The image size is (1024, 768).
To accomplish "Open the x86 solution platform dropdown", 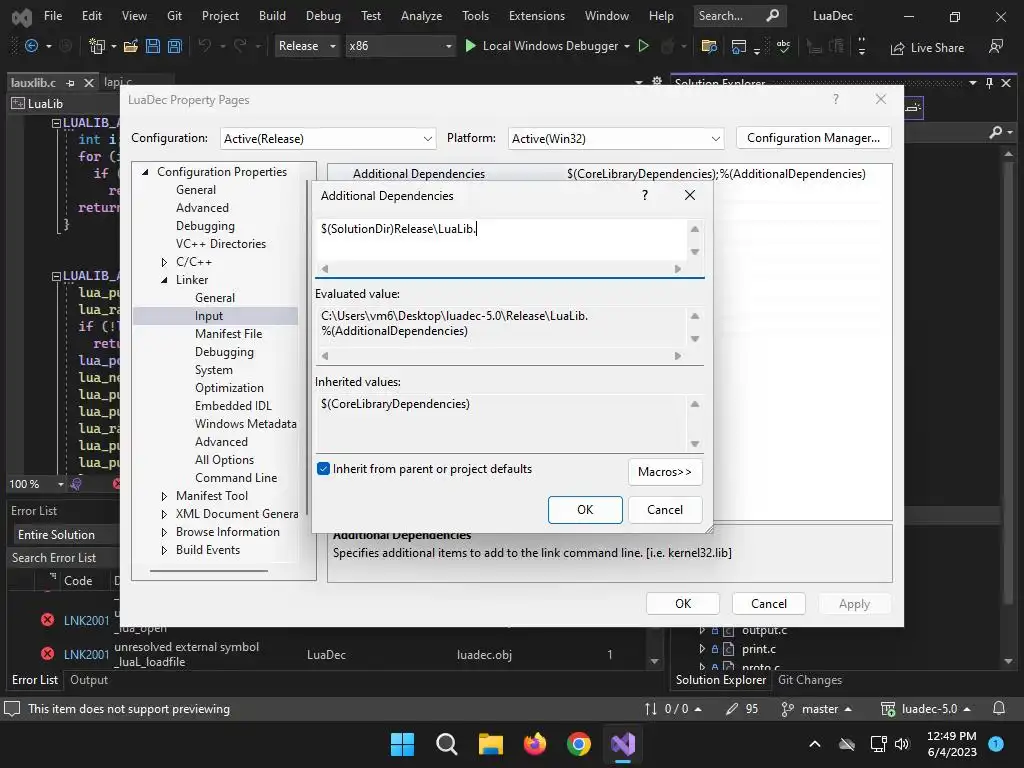I will (x=400, y=46).
